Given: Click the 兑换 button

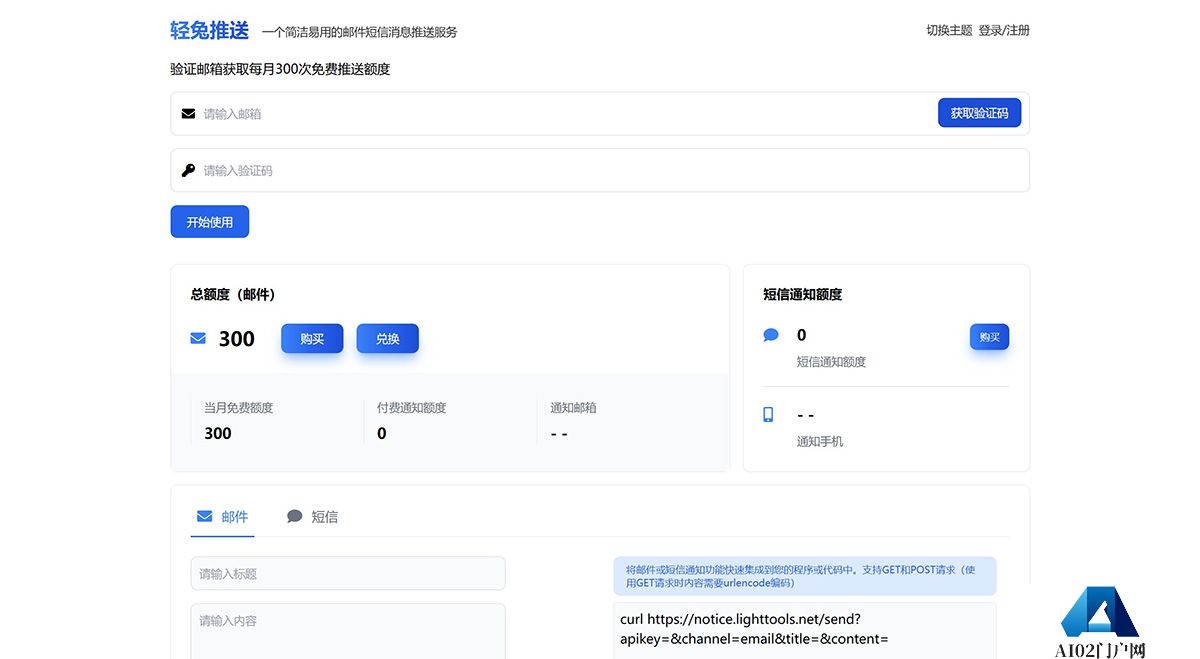Looking at the screenshot, I should (388, 339).
